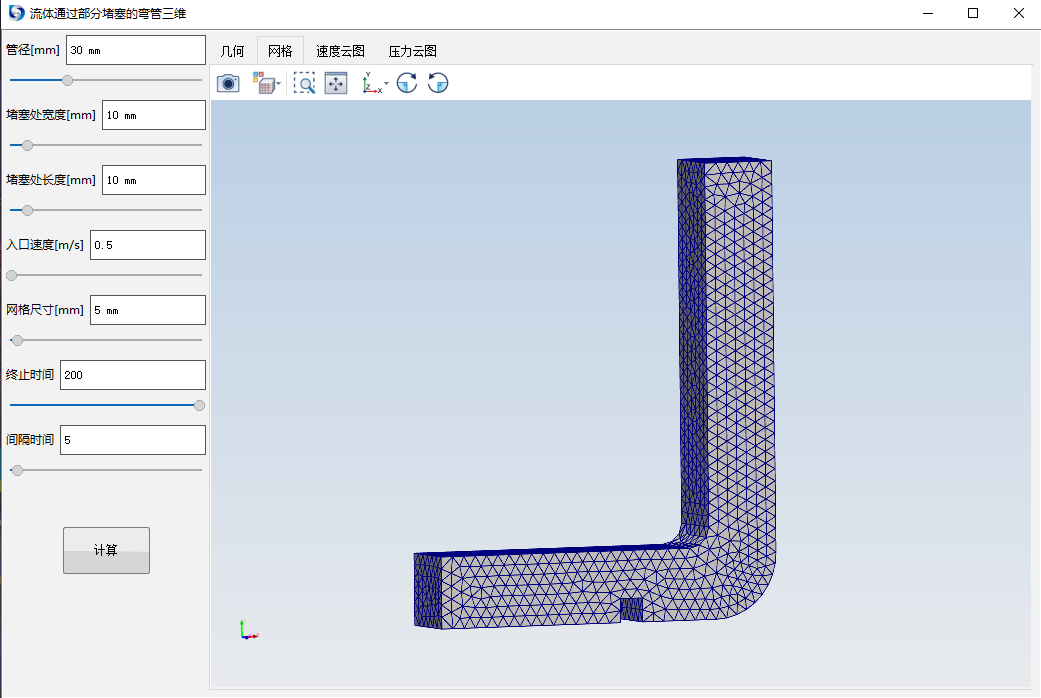Click the 堵塞处宽度 input field
Image resolution: width=1041 pixels, height=698 pixels.
point(154,116)
